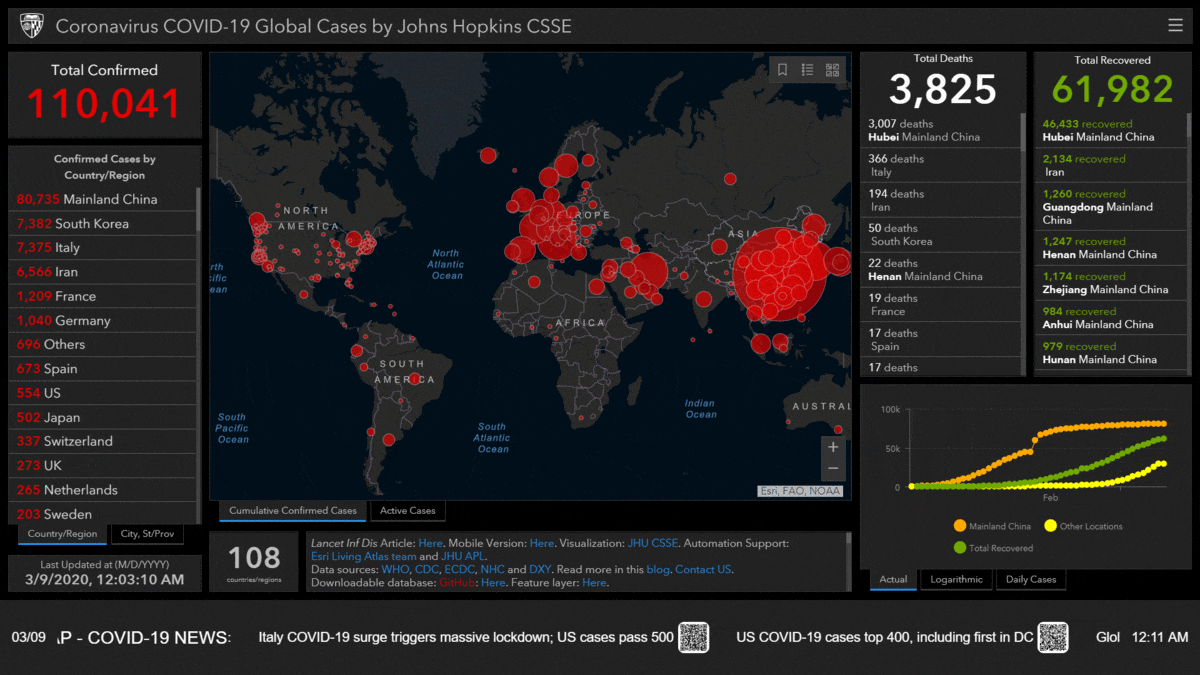Click the large red circle over China
The image size is (1200, 675).
pos(780,275)
